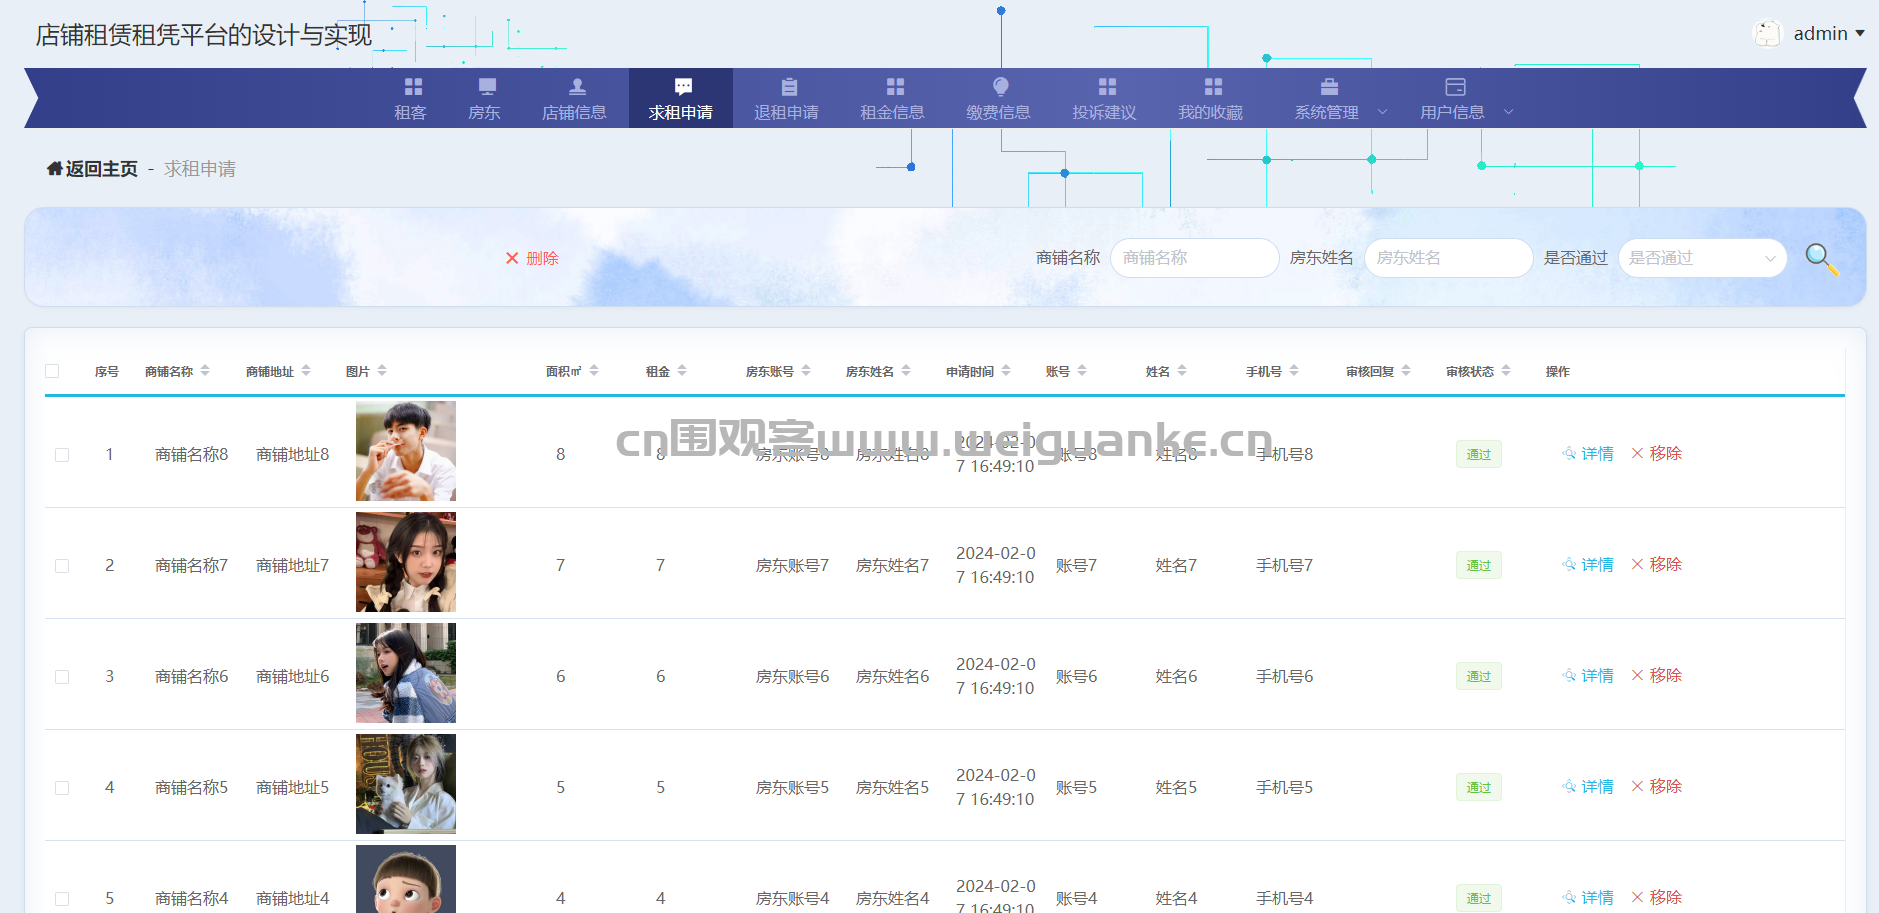The height and width of the screenshot is (913, 1879).
Task: Toggle the select-all header checkbox
Action: [52, 371]
